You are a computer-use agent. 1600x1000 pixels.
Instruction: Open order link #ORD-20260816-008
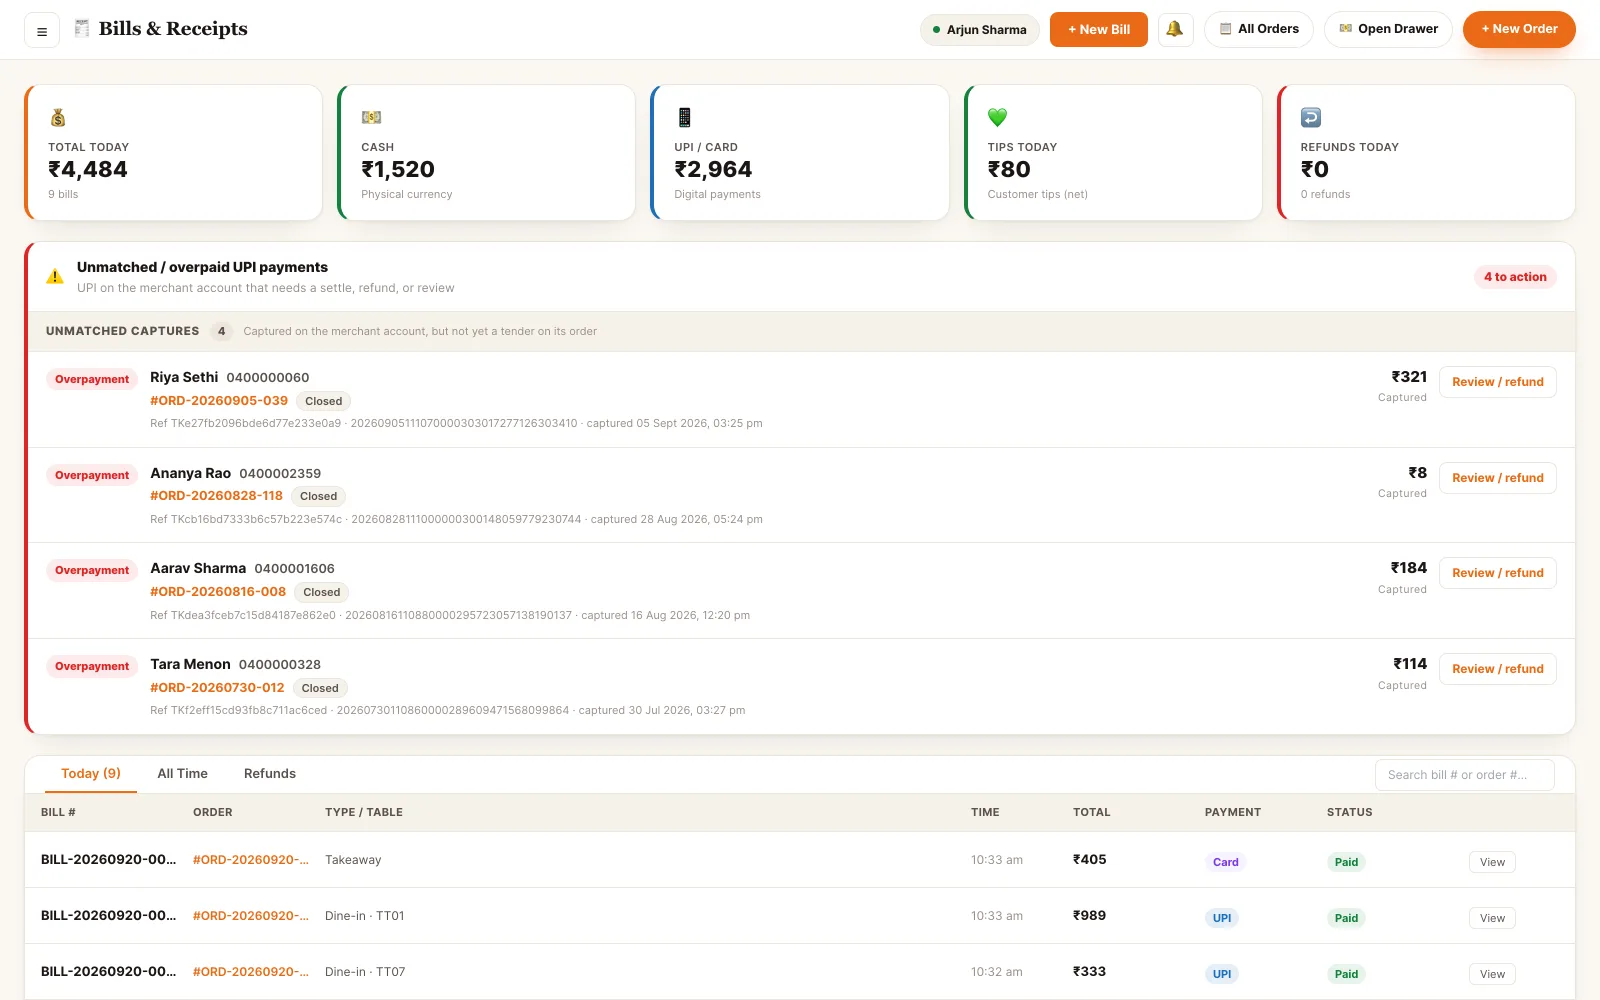tap(218, 591)
